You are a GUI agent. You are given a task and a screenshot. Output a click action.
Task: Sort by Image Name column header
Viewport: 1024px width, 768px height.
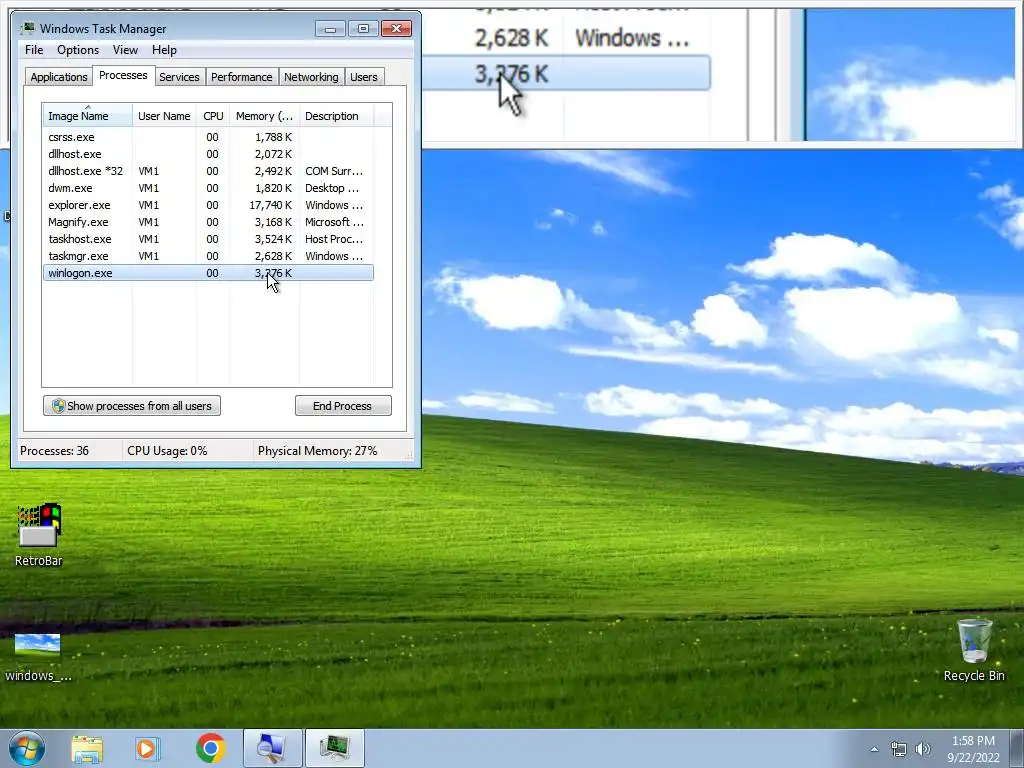88,116
